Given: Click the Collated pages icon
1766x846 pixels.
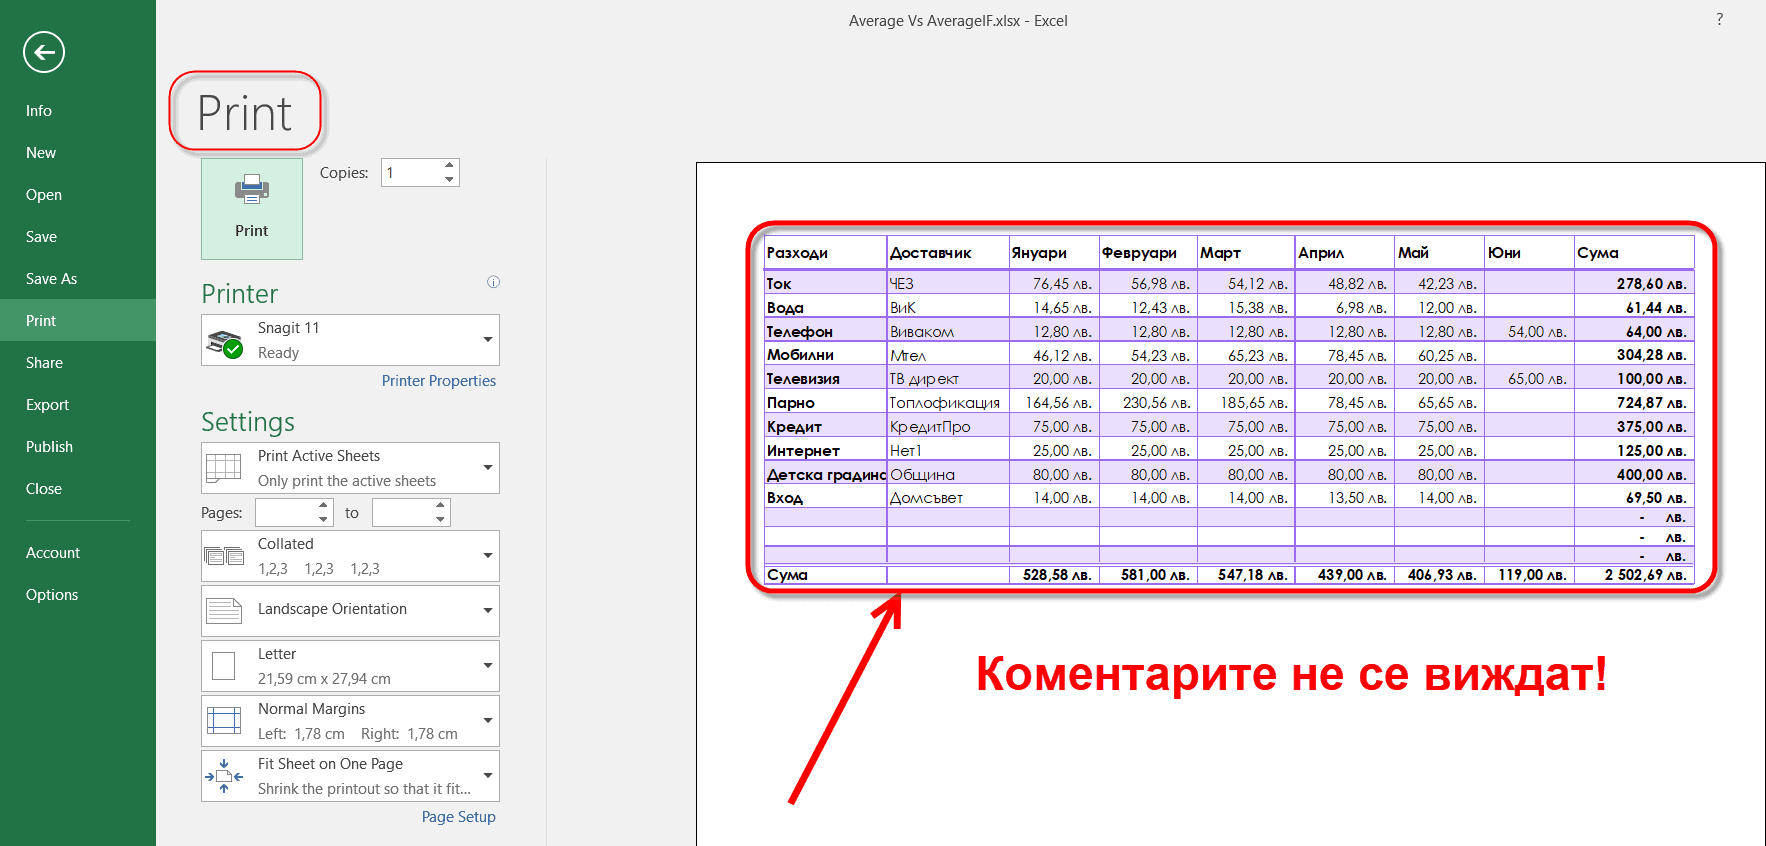Looking at the screenshot, I should pos(224,556).
